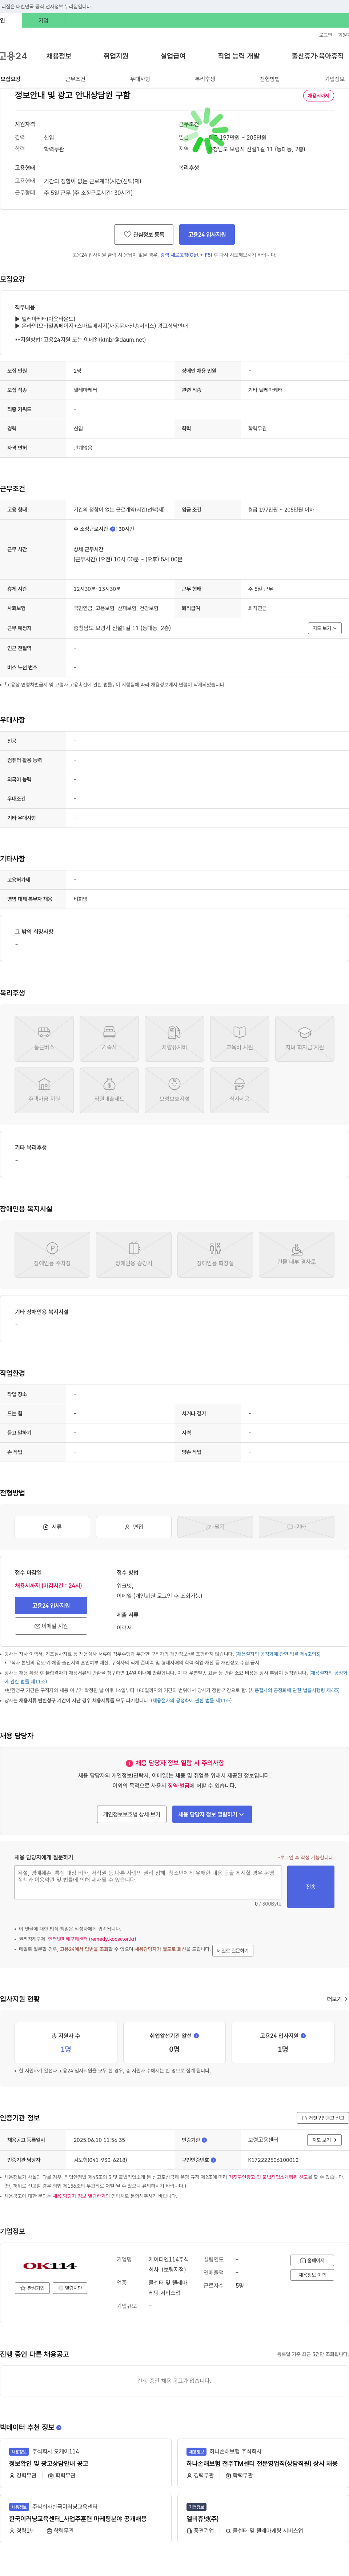This screenshot has height=2576, width=349.
Task: Open the 실업급여 menu
Action: 173,56
